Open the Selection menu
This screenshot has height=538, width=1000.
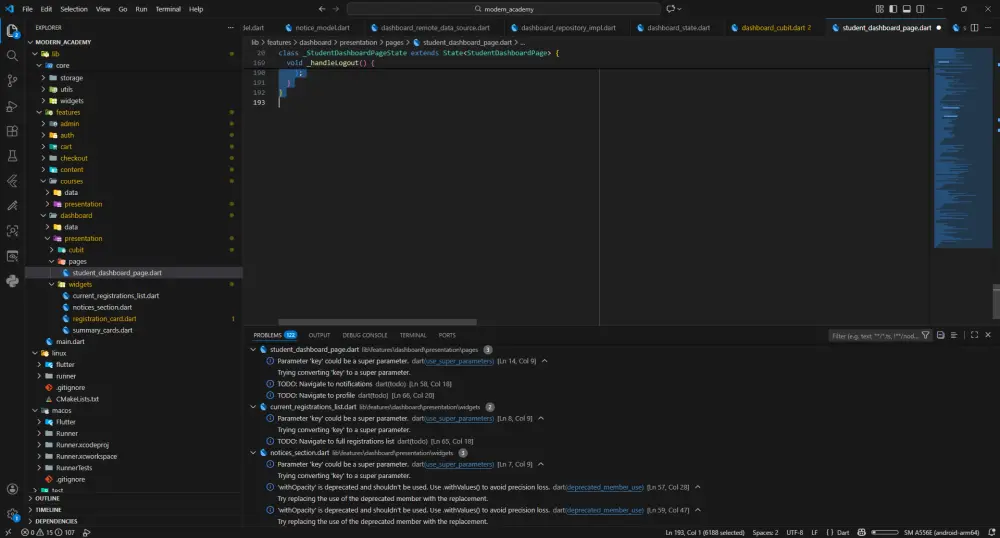coord(74,9)
